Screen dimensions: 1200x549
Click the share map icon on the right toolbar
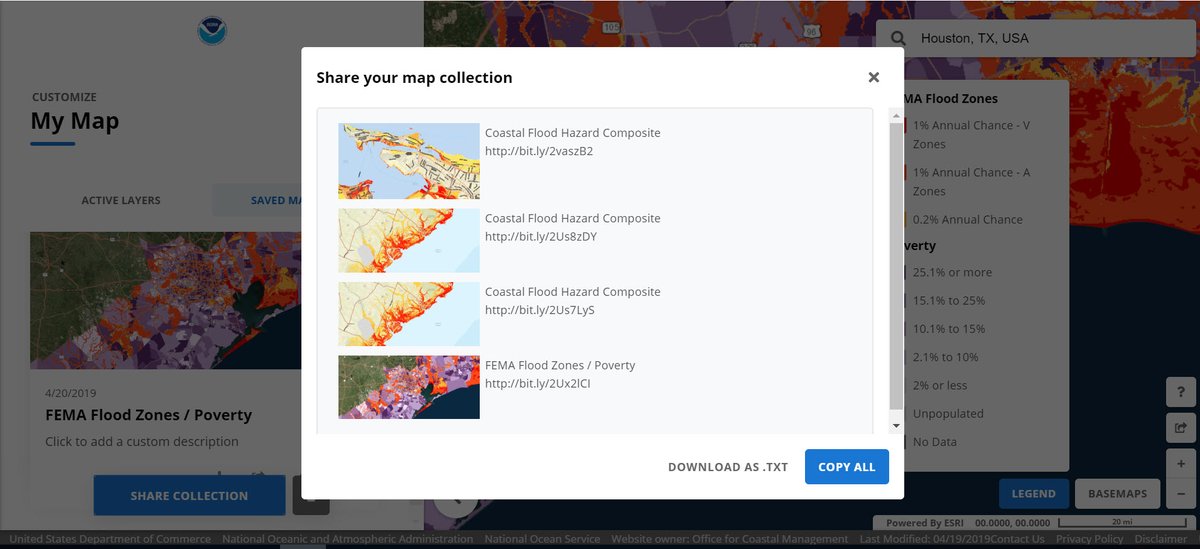pos(1181,428)
